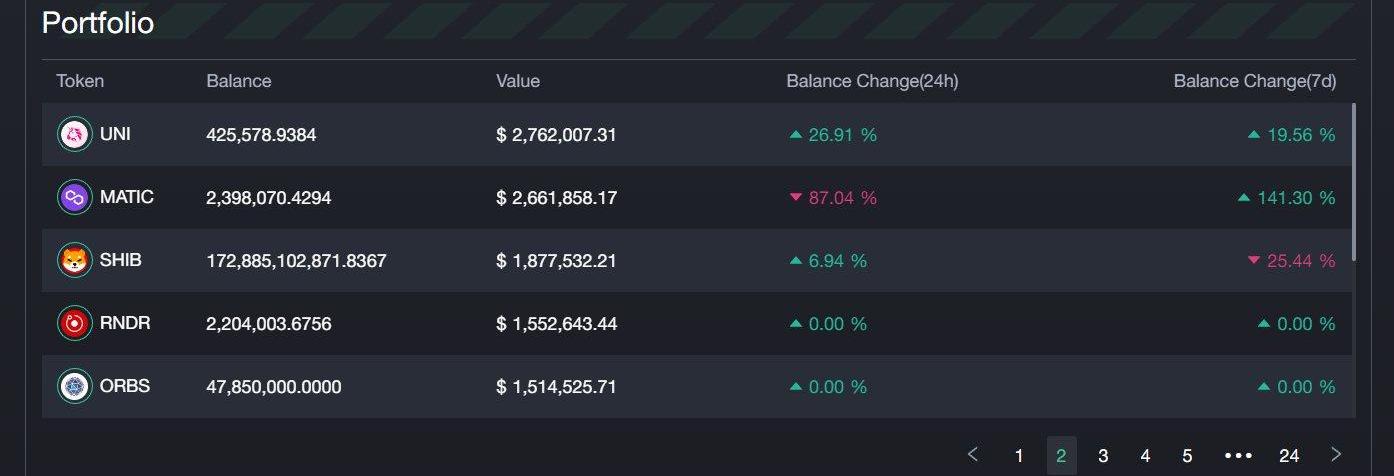Jump to page 3

pyautogui.click(x=1103, y=456)
